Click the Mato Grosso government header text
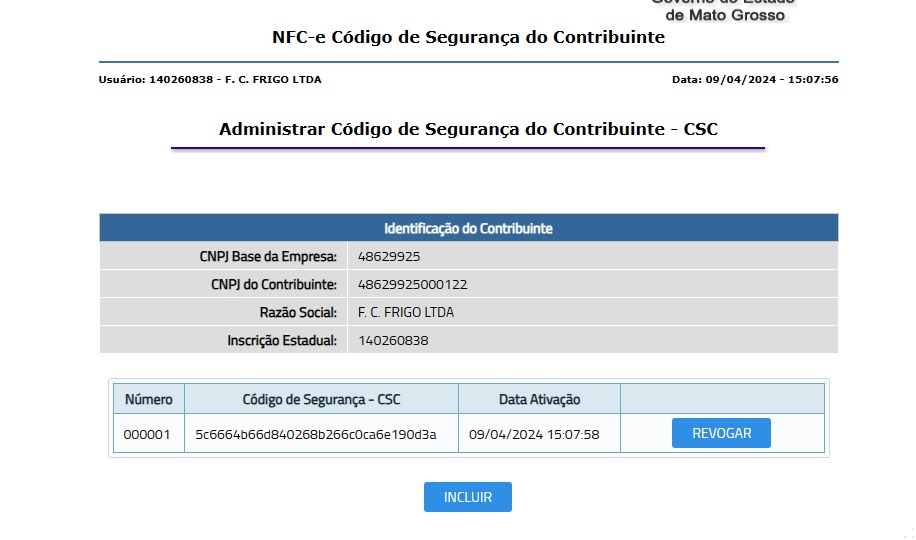916x540 pixels. click(725, 12)
